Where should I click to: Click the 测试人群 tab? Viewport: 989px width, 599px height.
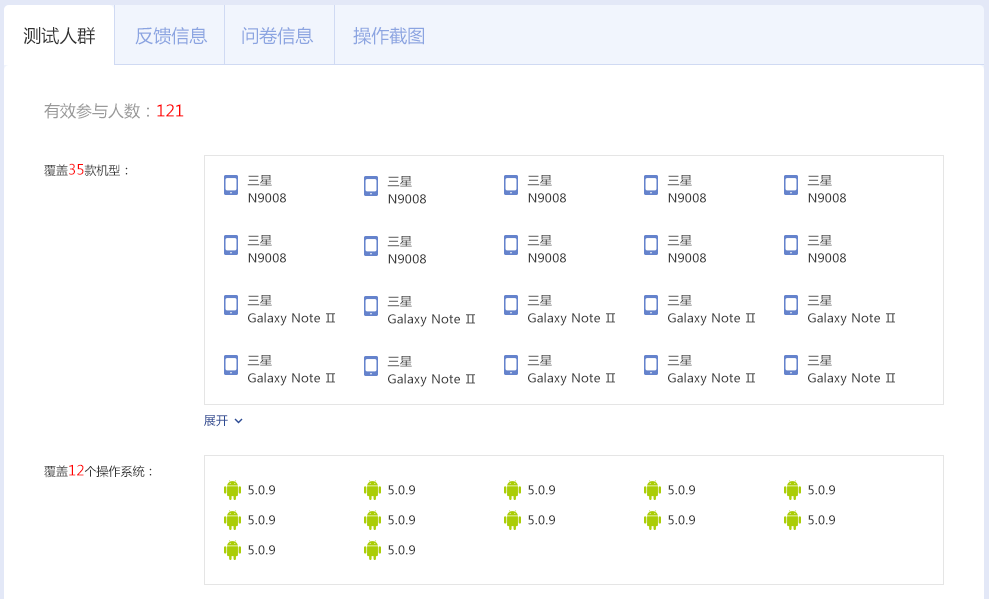[59, 36]
